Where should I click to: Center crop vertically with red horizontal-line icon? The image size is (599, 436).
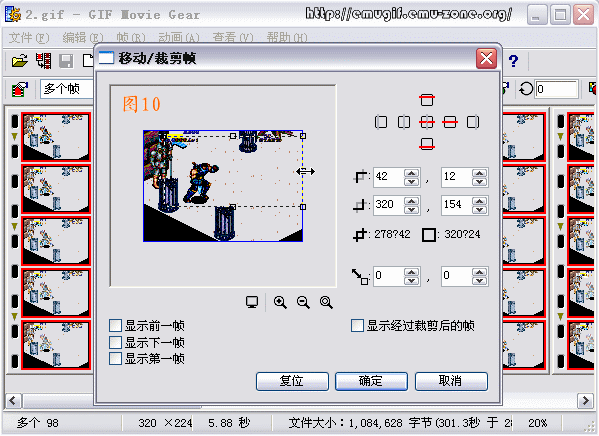click(450, 122)
